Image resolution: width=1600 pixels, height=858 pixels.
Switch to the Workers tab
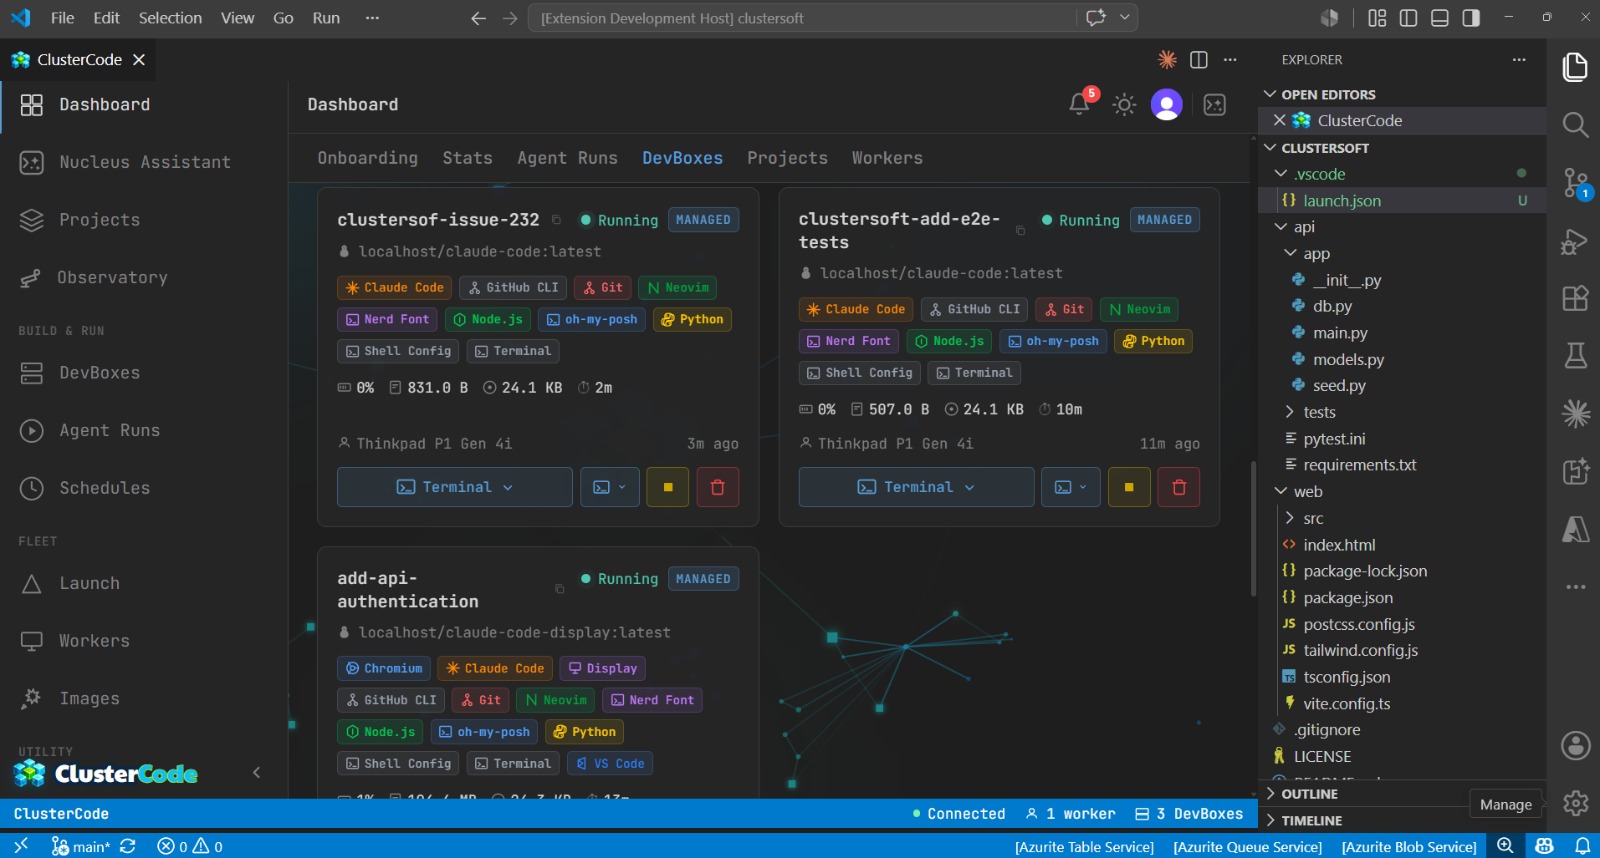click(887, 158)
